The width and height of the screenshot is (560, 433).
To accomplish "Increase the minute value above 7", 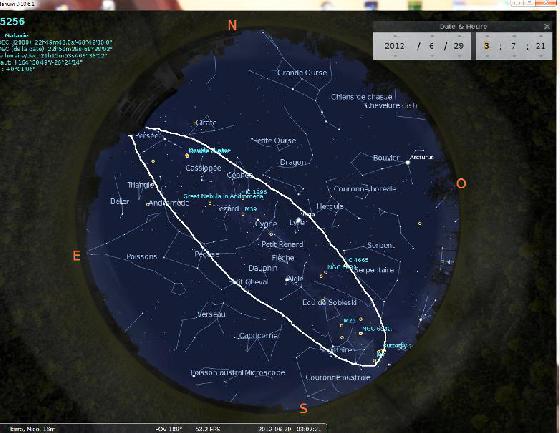I will coord(514,36).
